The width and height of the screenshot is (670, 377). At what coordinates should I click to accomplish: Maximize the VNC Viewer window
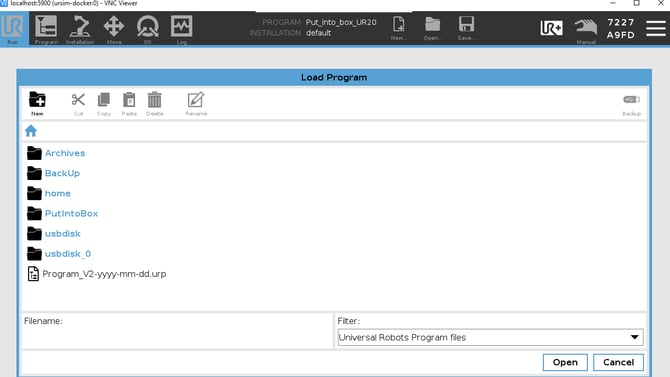(637, 3)
